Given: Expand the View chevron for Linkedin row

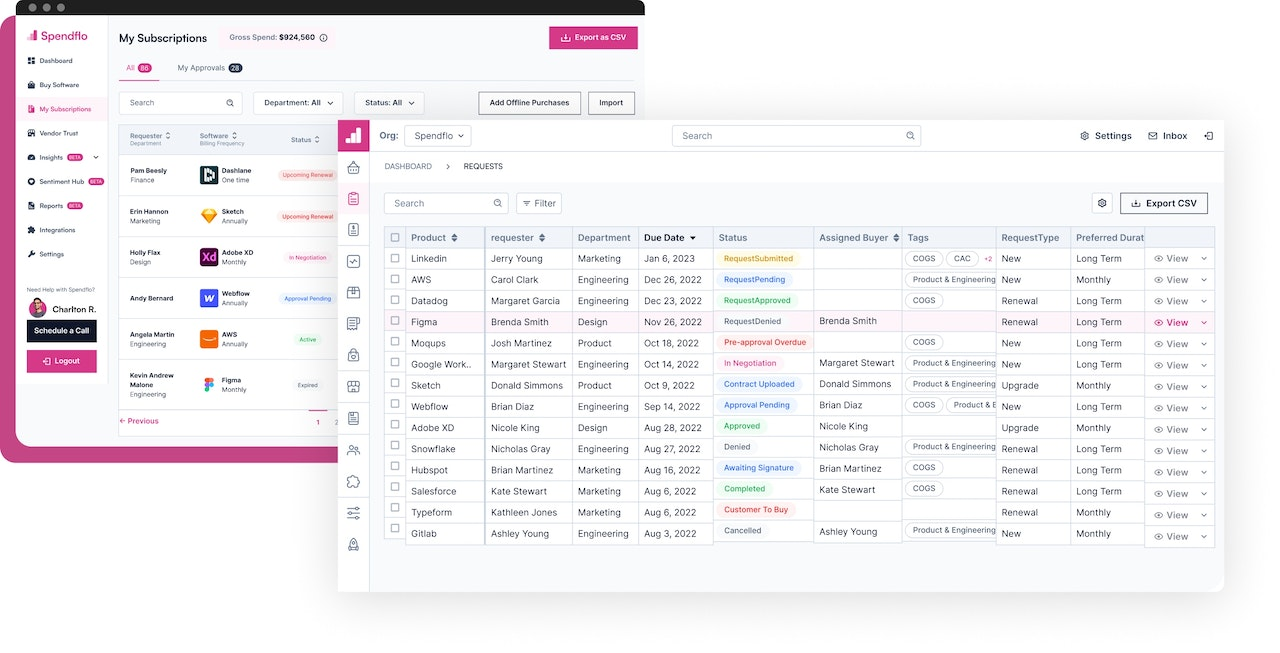Looking at the screenshot, I should click(1204, 258).
